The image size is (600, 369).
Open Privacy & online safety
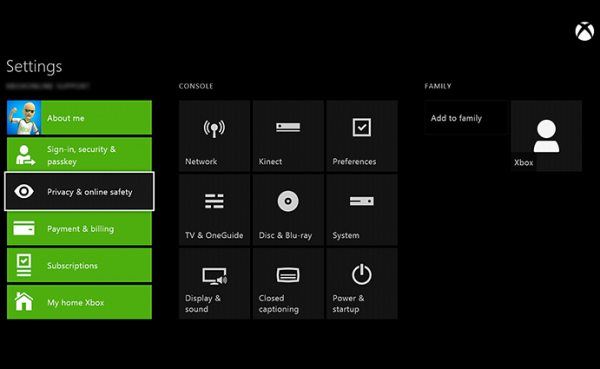point(79,191)
